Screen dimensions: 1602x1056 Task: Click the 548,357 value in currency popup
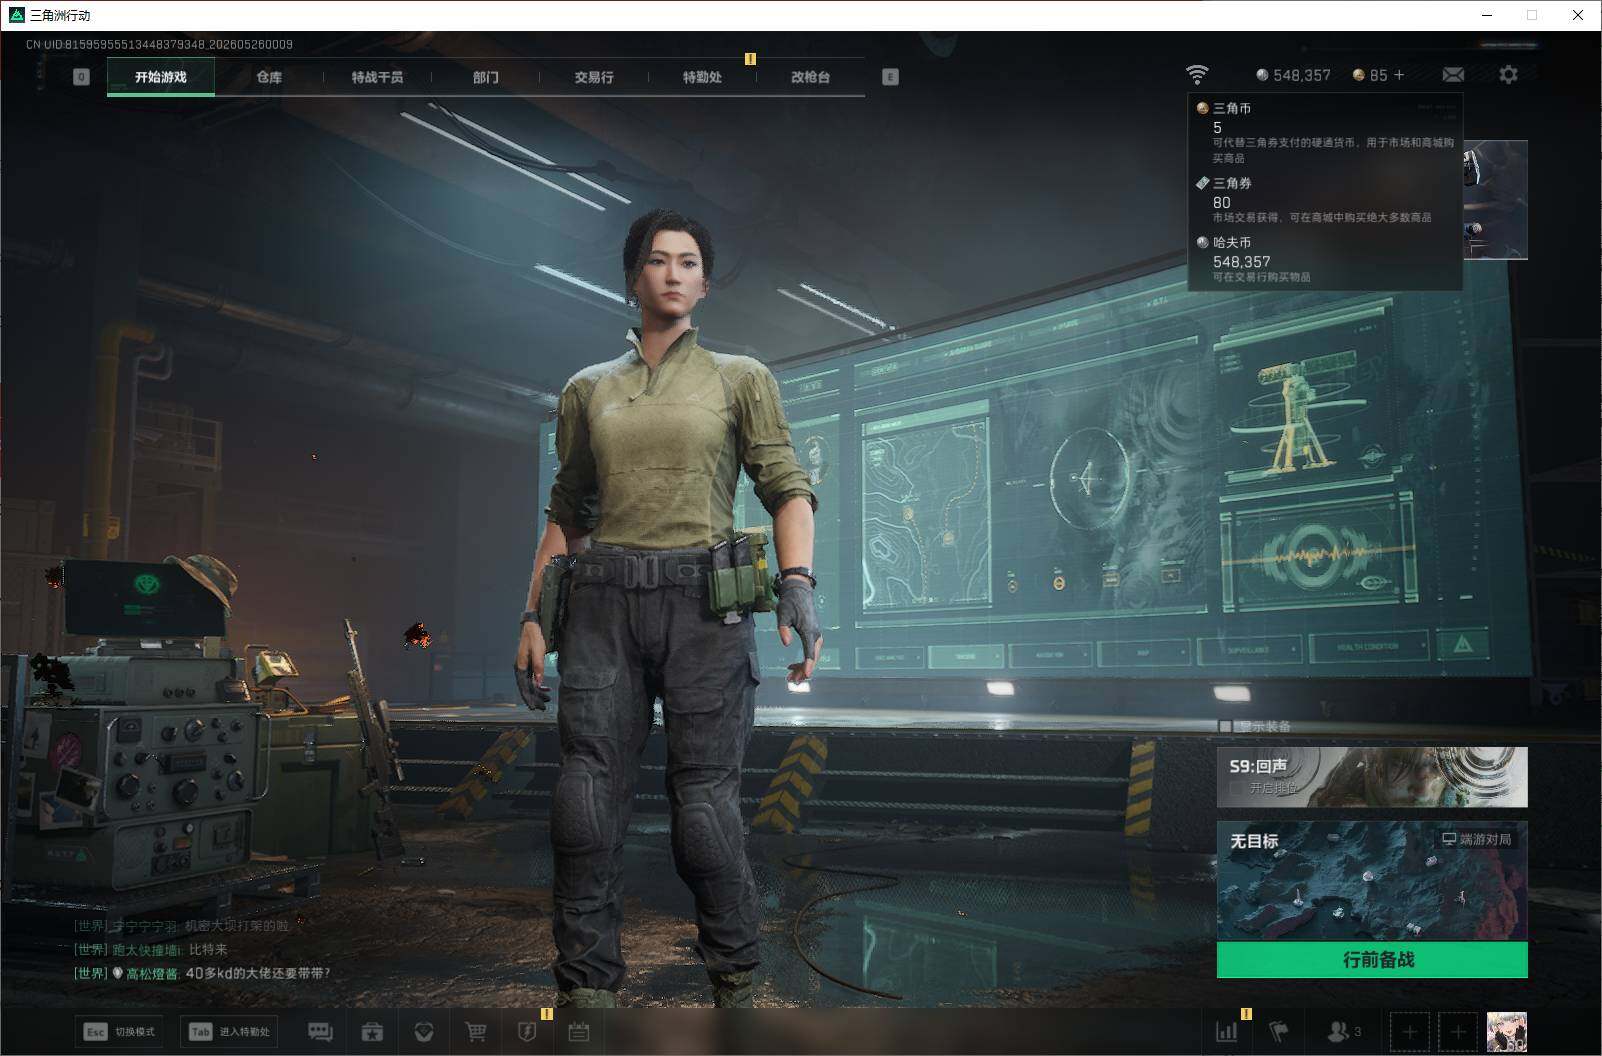pos(1241,261)
